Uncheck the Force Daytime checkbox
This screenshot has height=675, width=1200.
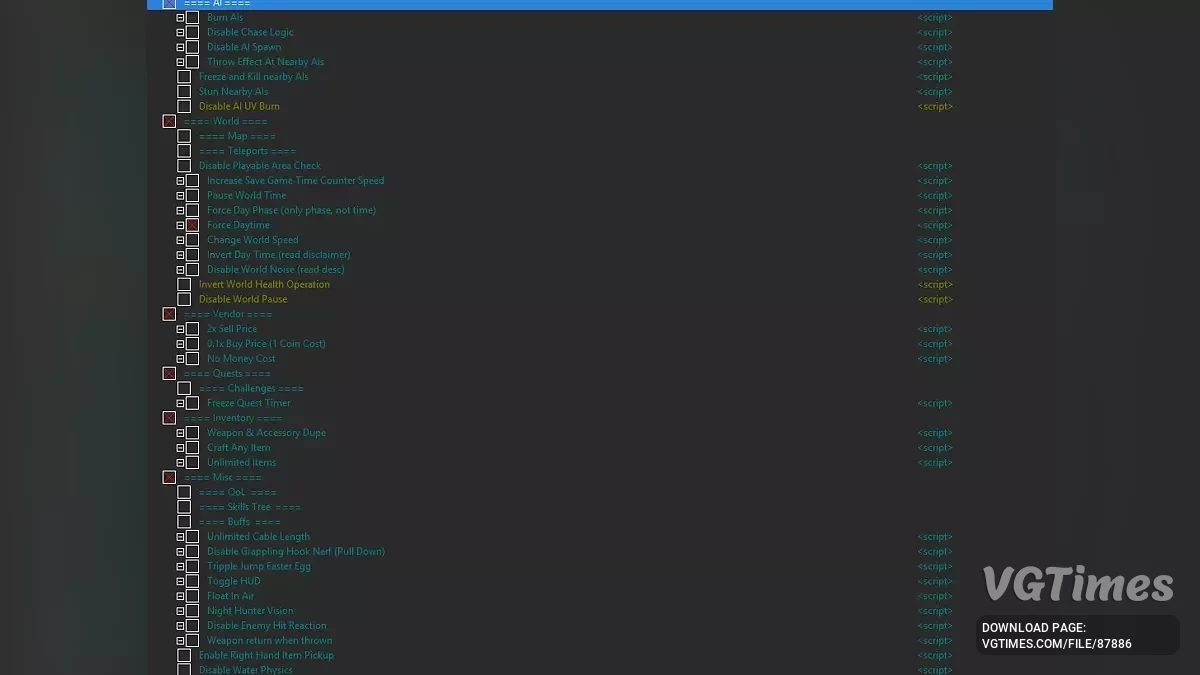192,225
